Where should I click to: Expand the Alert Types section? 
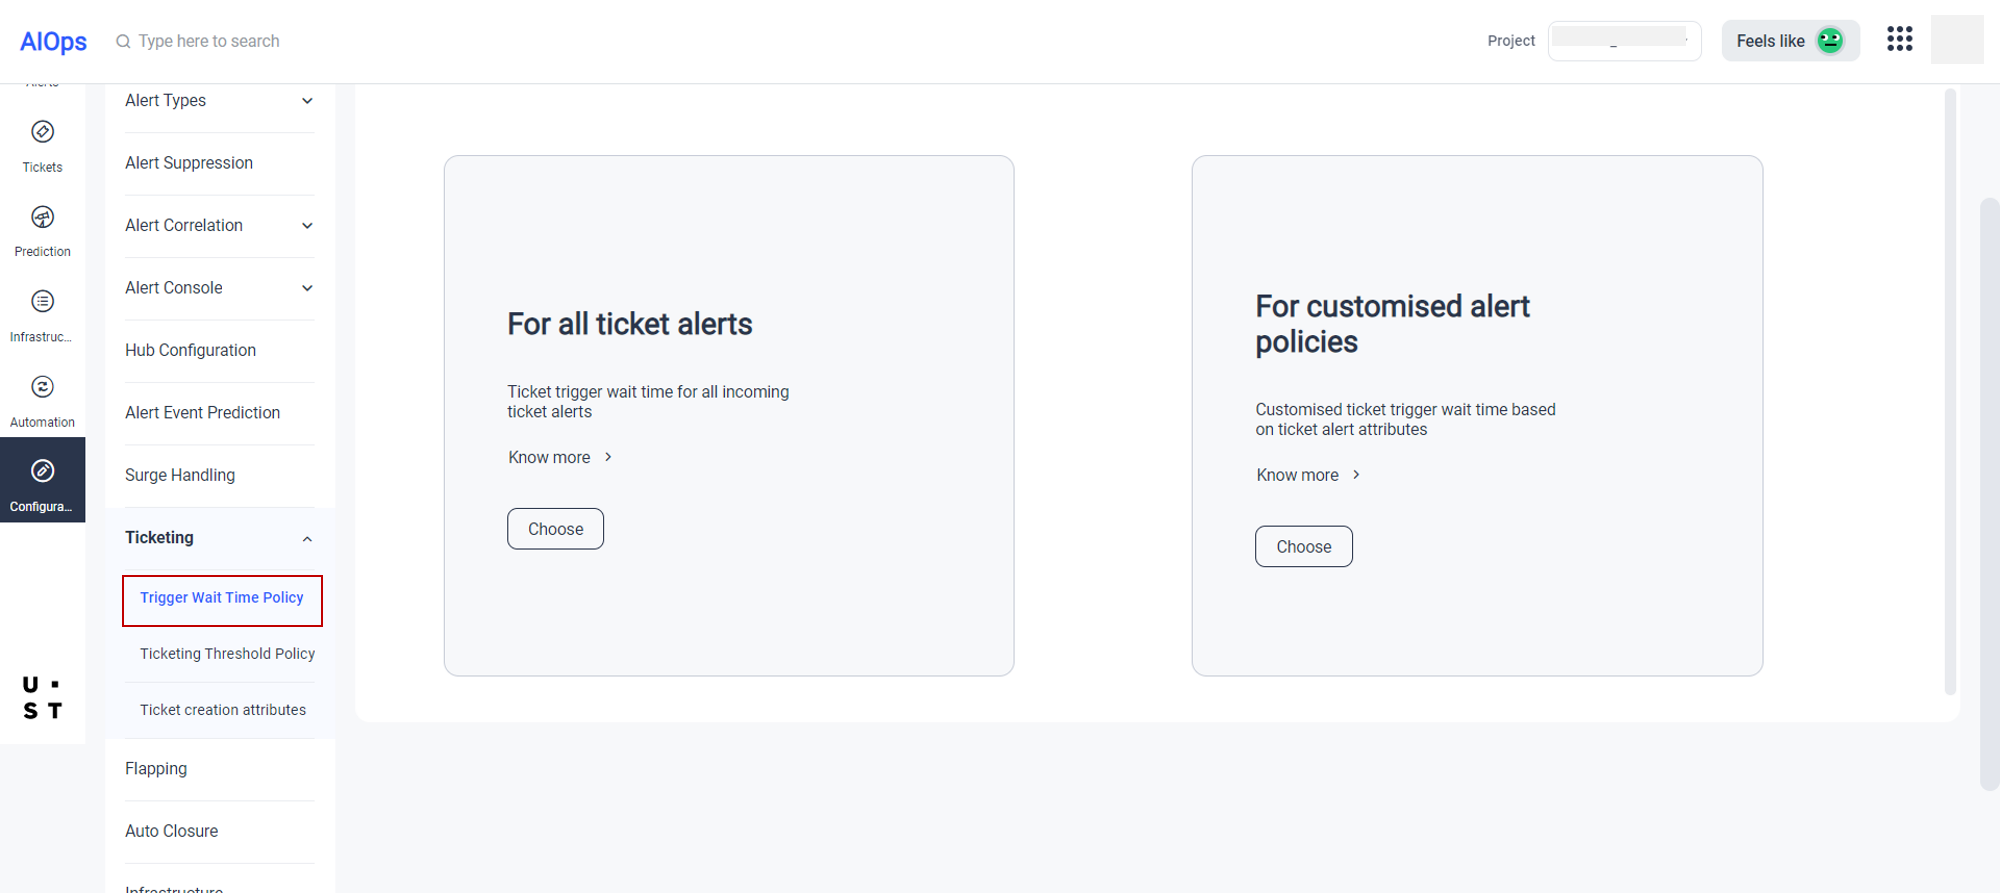point(307,101)
